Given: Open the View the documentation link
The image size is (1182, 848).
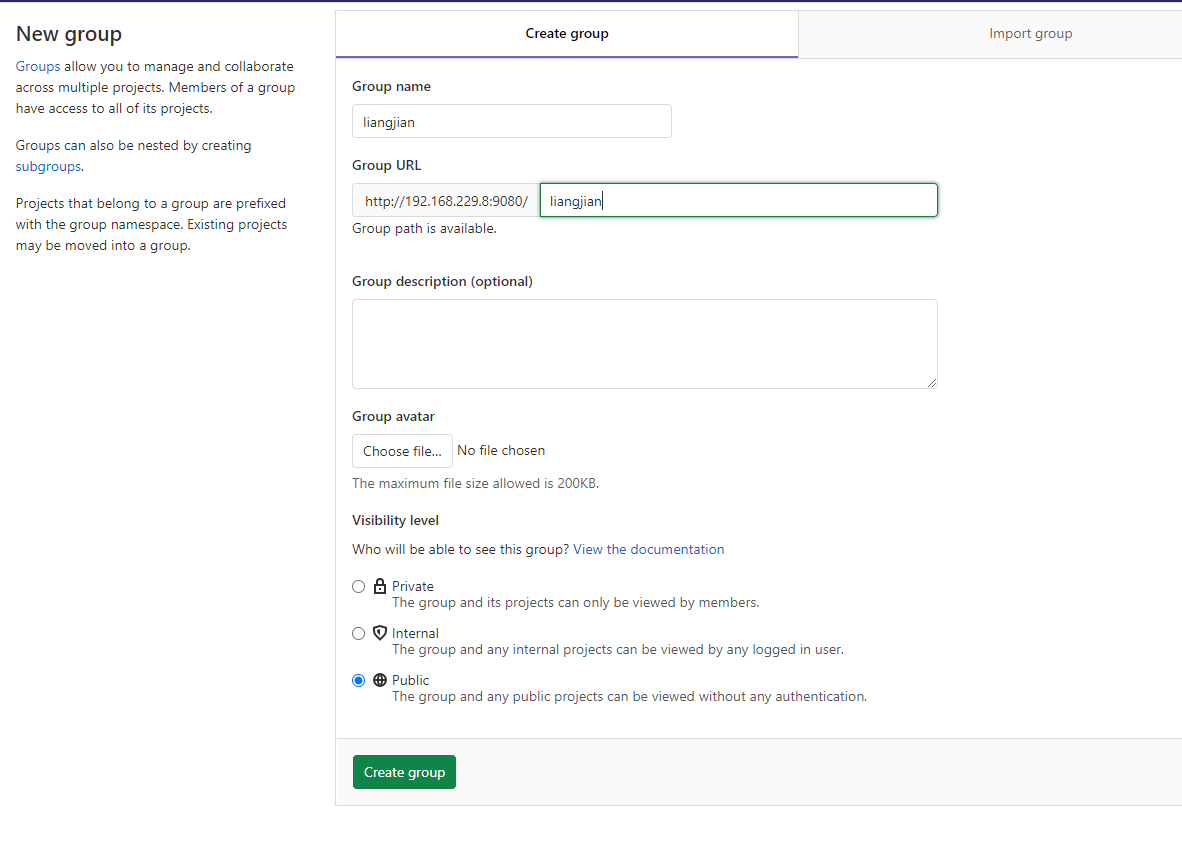Looking at the screenshot, I should click(648, 549).
